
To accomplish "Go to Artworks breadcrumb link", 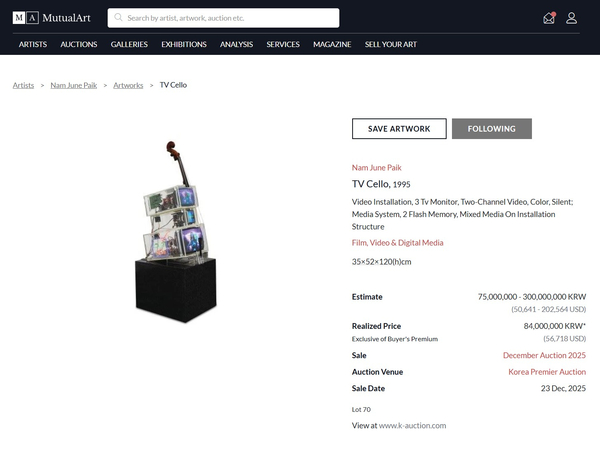I will [x=128, y=85].
